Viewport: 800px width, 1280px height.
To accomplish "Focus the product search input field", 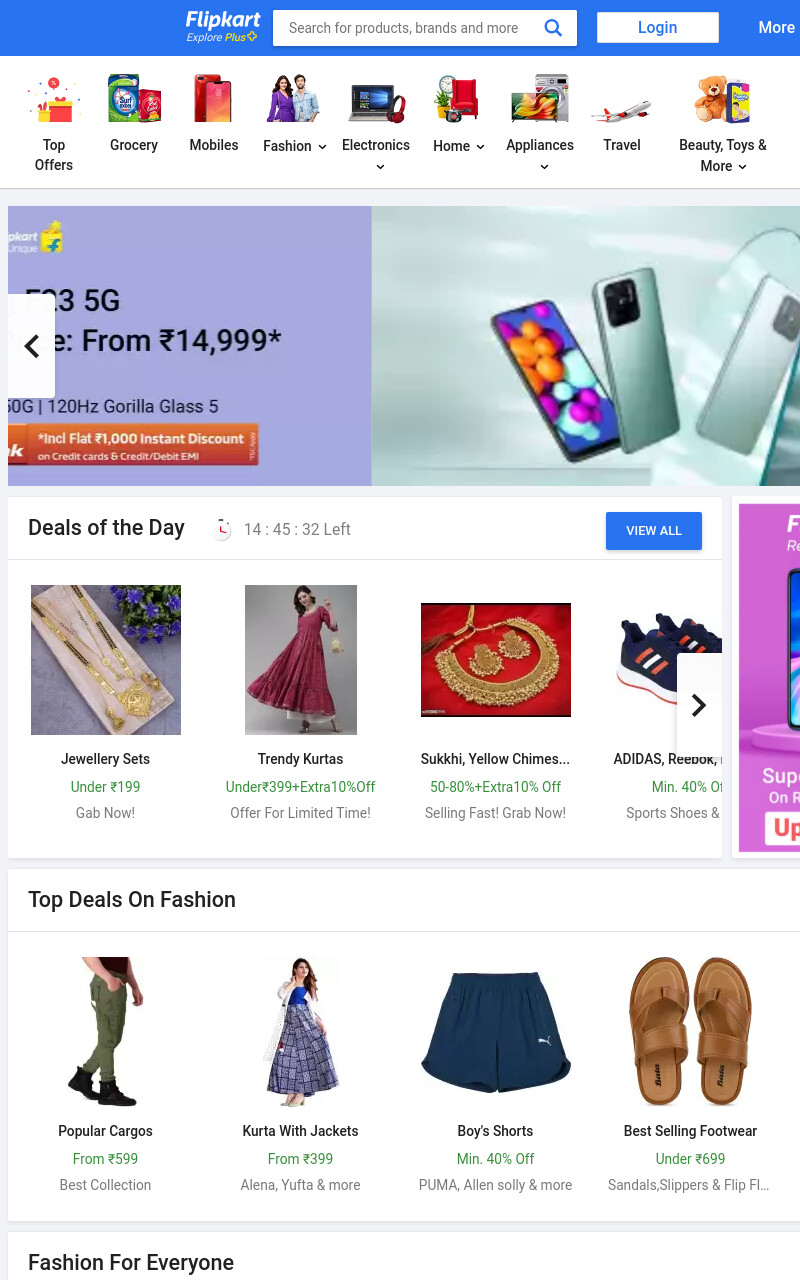I will pos(410,28).
